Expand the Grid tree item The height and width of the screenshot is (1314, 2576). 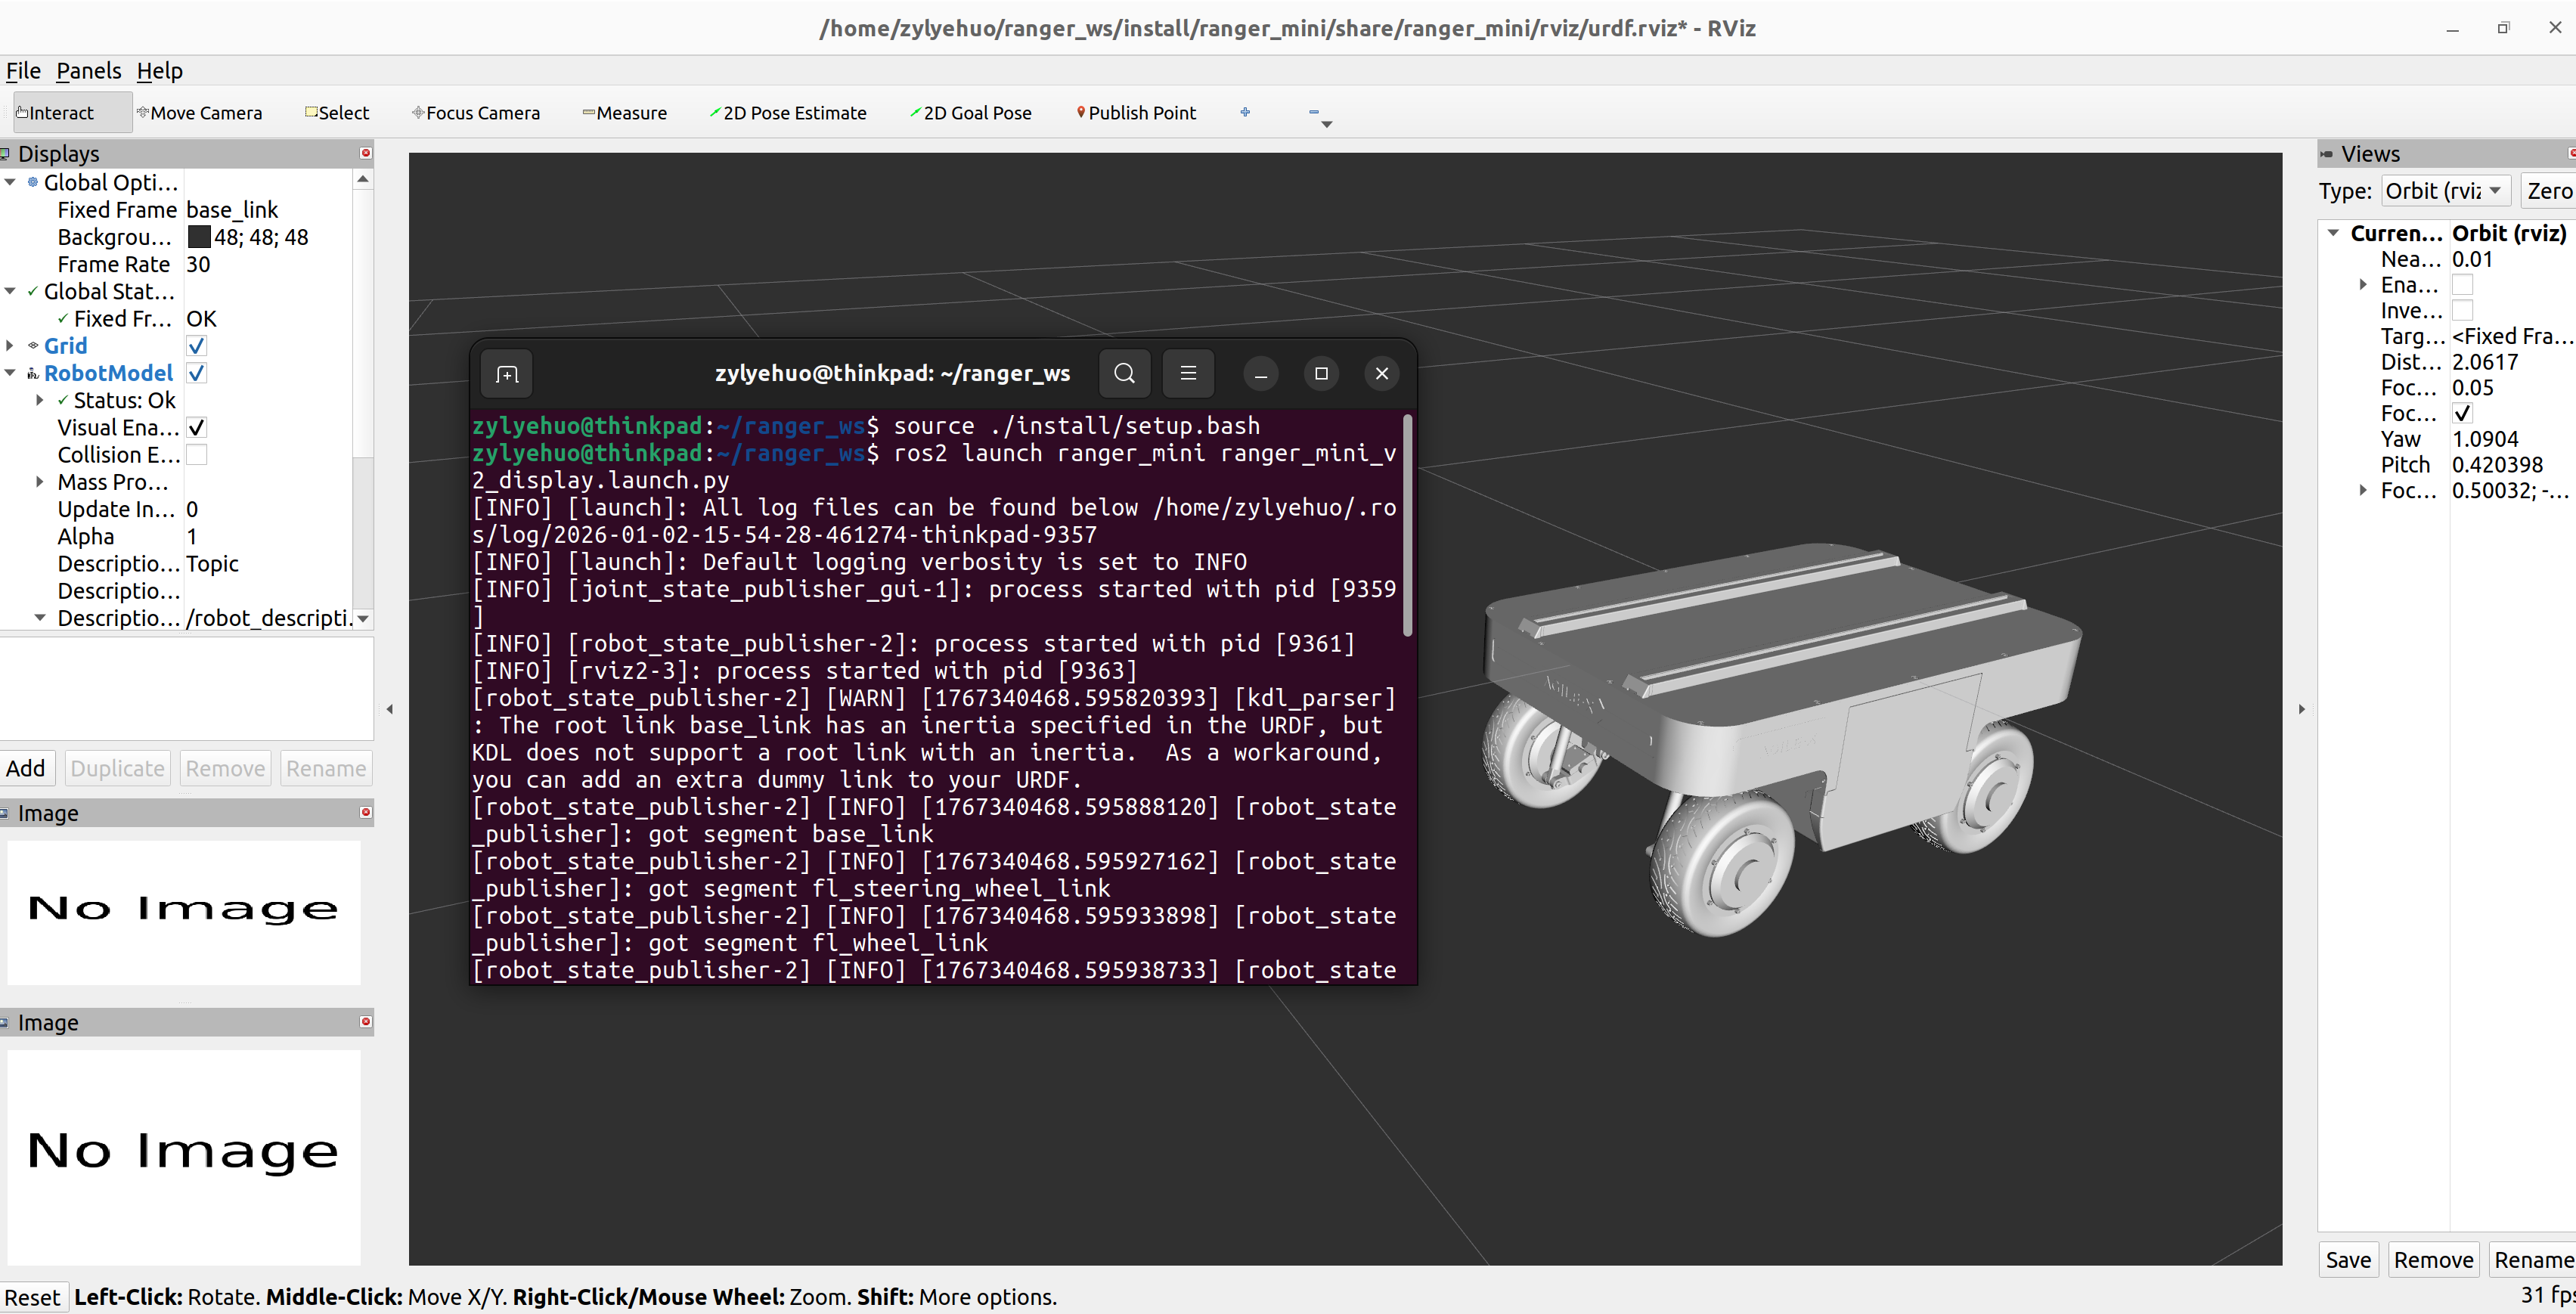tap(10, 346)
